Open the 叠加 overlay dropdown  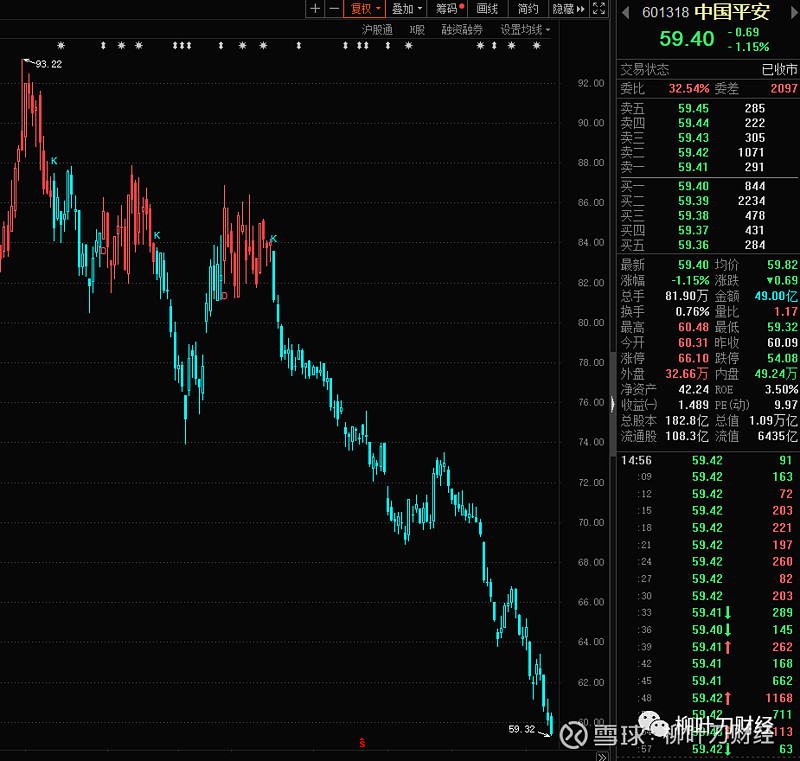click(406, 9)
